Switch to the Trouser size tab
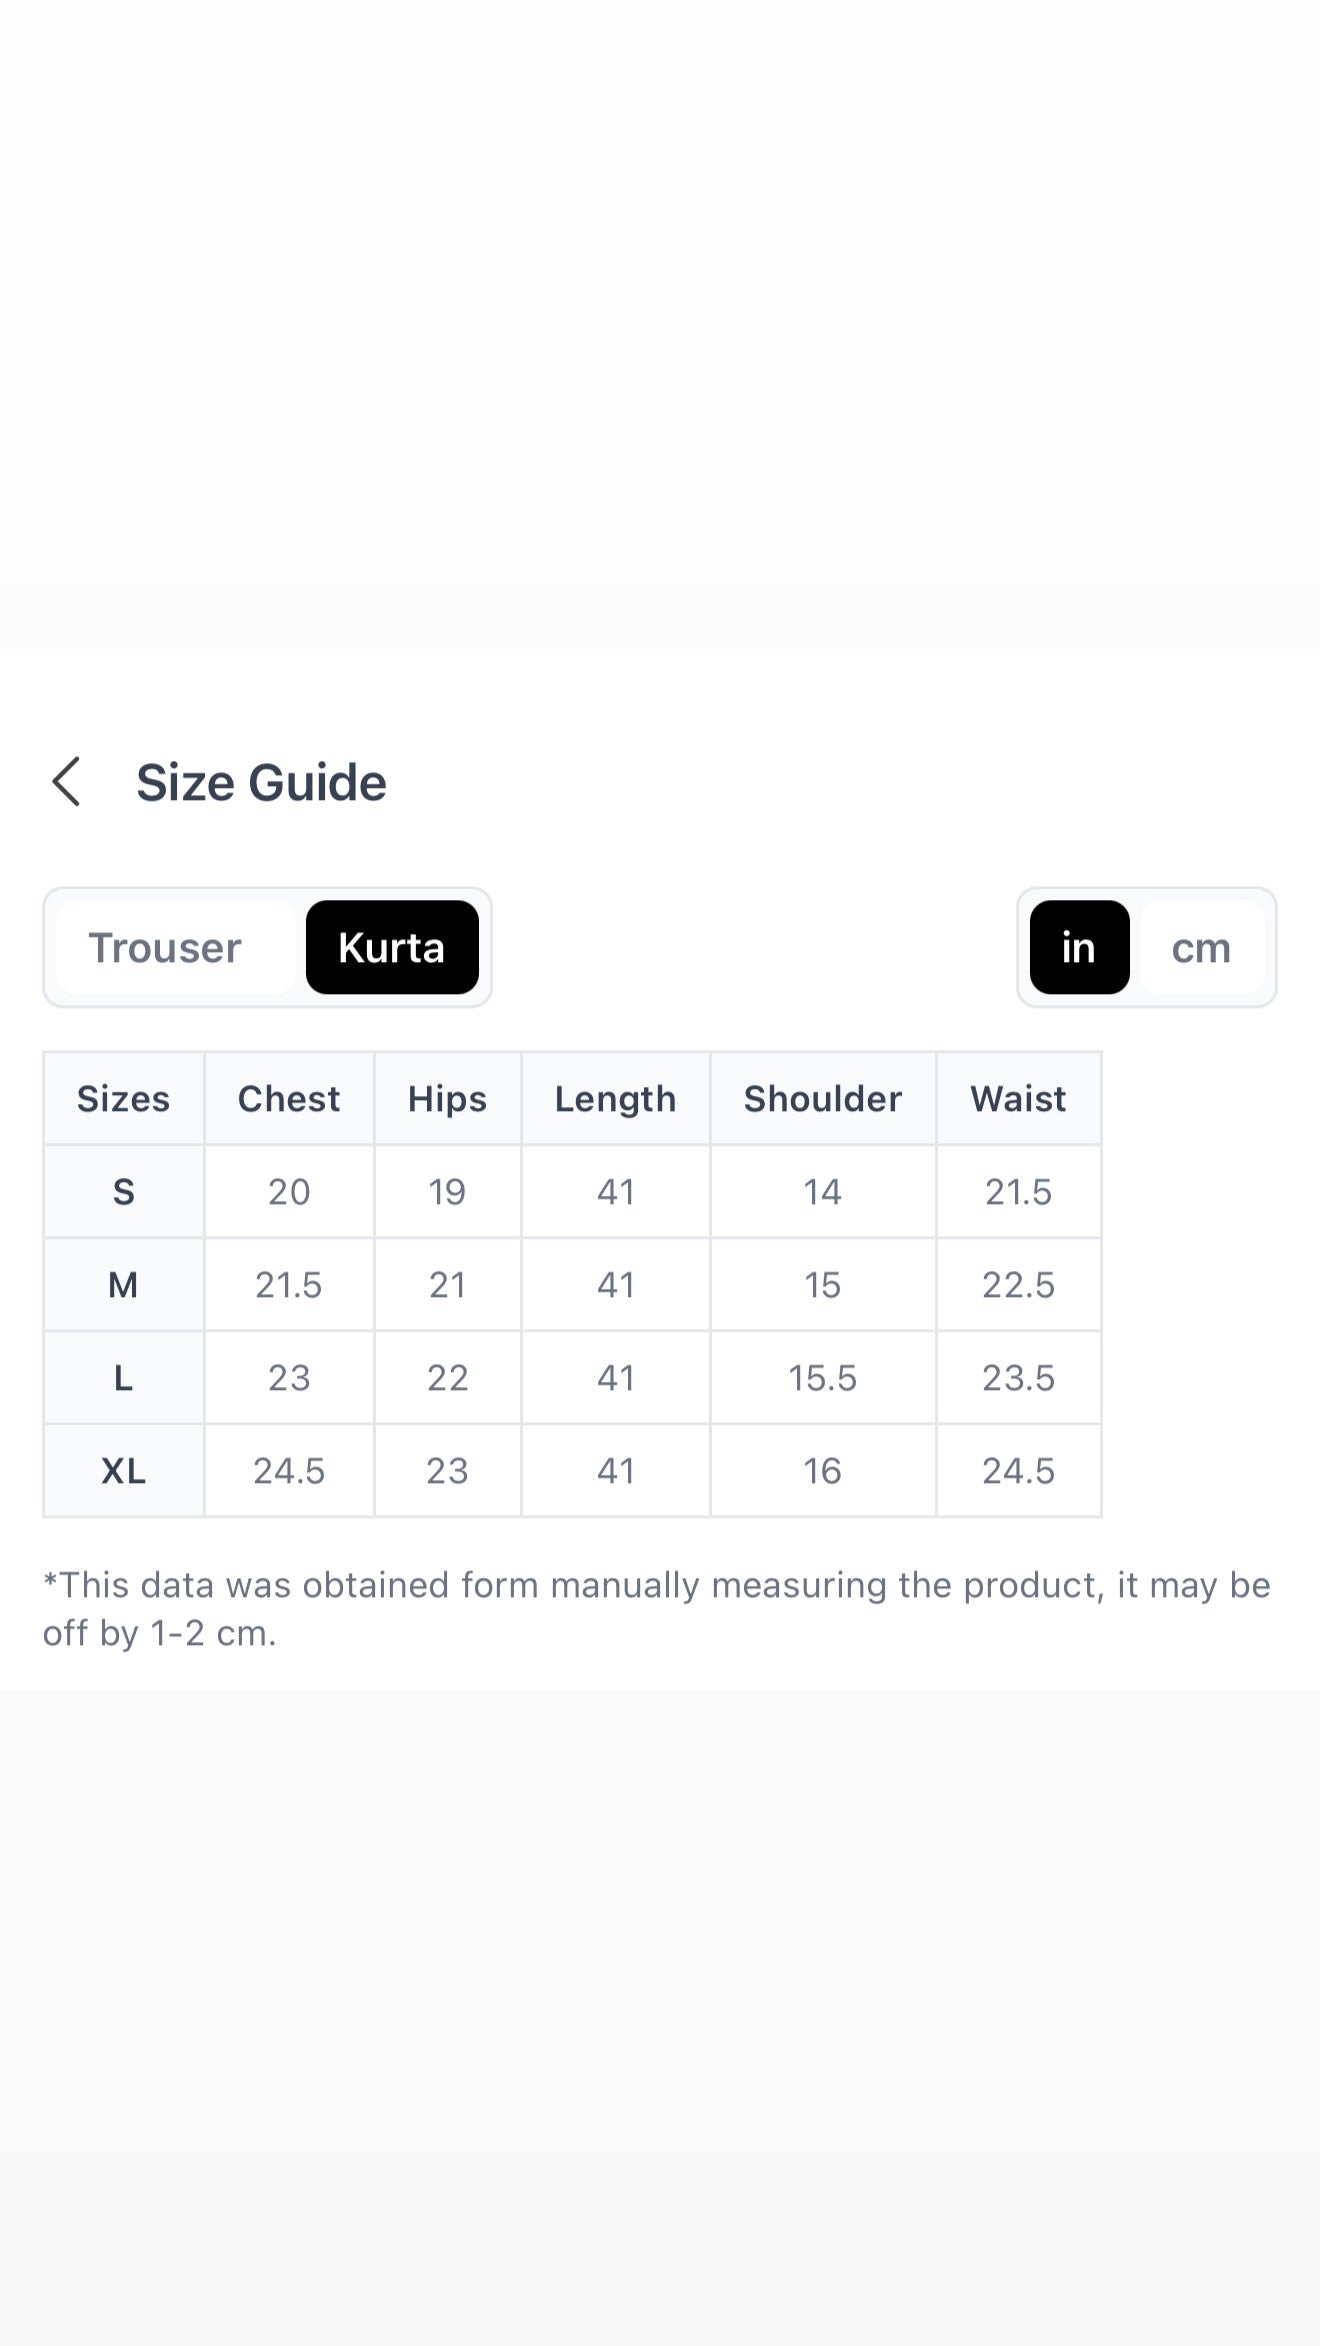The width and height of the screenshot is (1320, 2346). coord(165,947)
